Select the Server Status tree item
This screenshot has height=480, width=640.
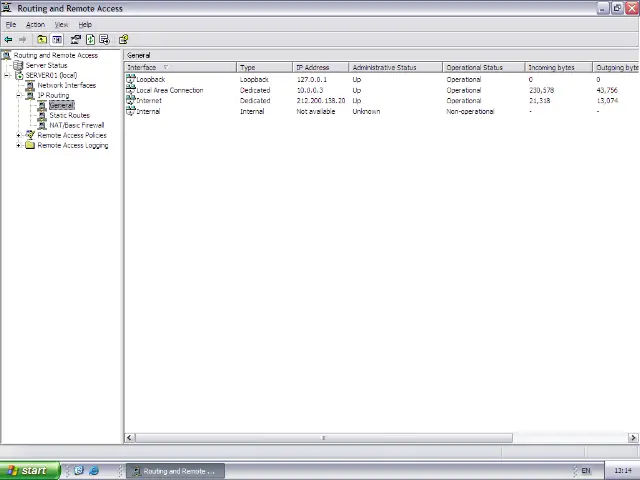point(46,65)
